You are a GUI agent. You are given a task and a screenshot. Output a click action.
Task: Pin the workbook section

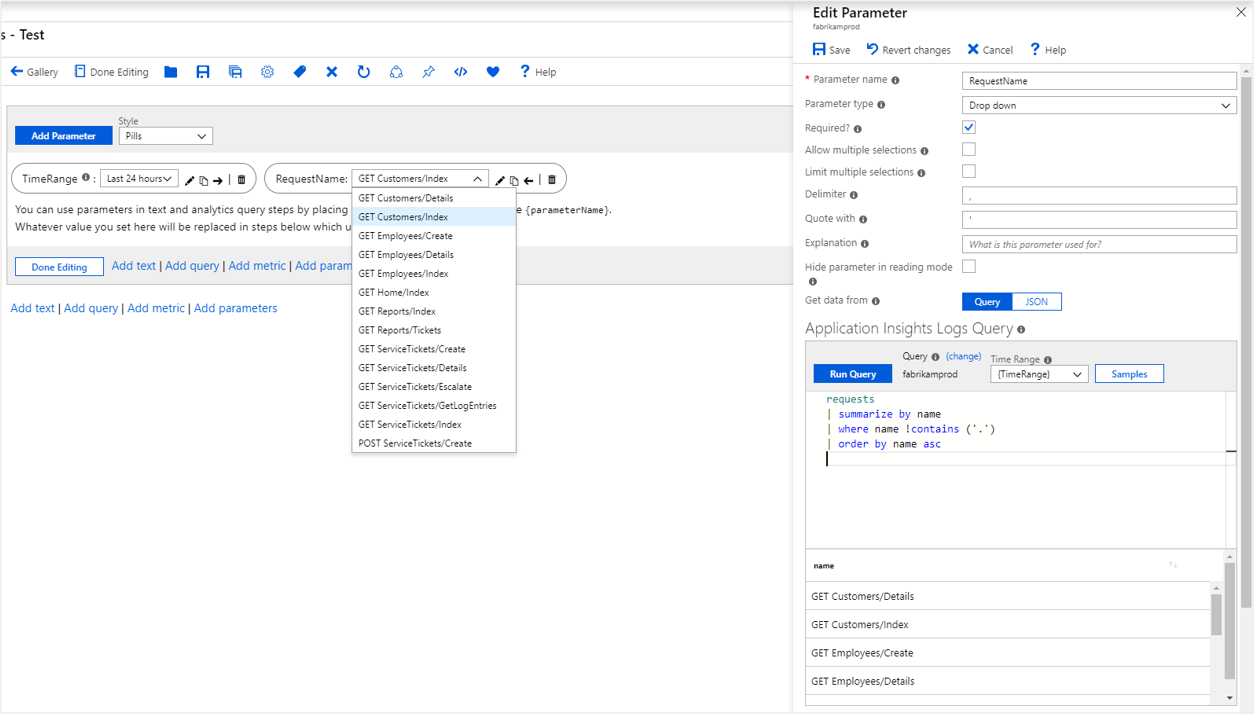coord(427,71)
